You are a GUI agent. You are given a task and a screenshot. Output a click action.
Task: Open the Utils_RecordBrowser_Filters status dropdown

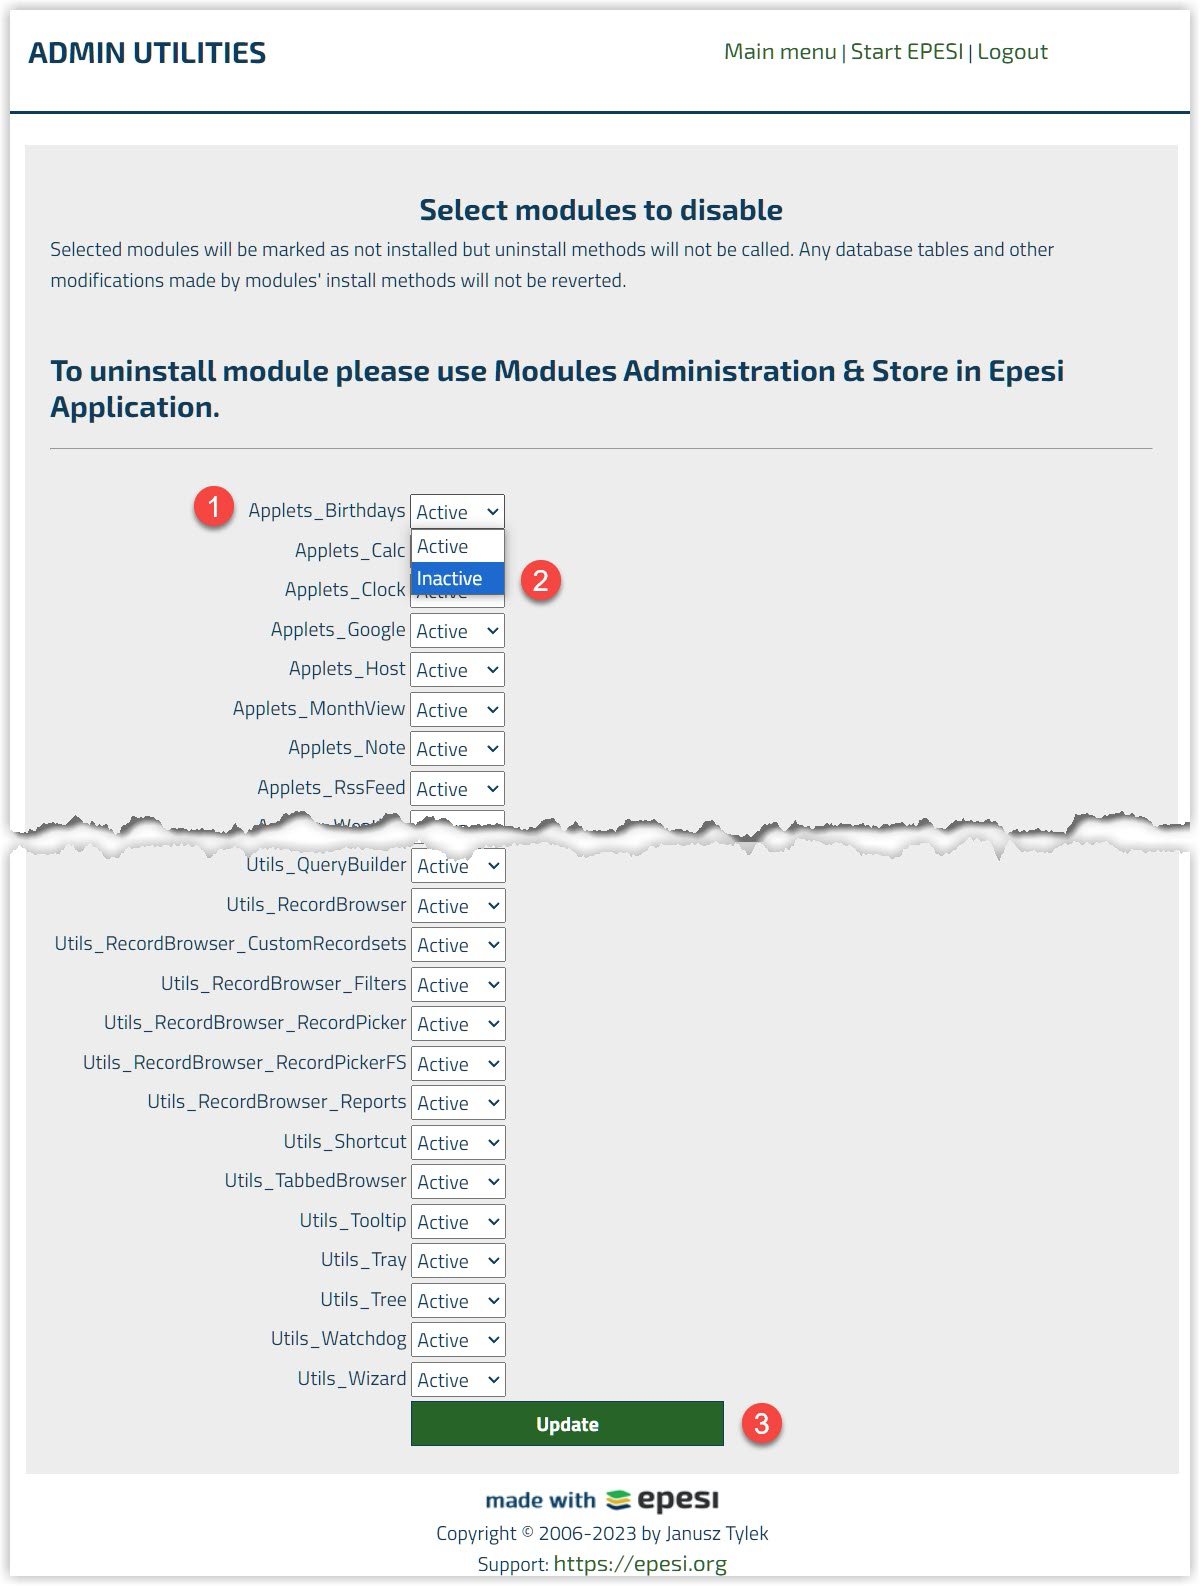(458, 985)
